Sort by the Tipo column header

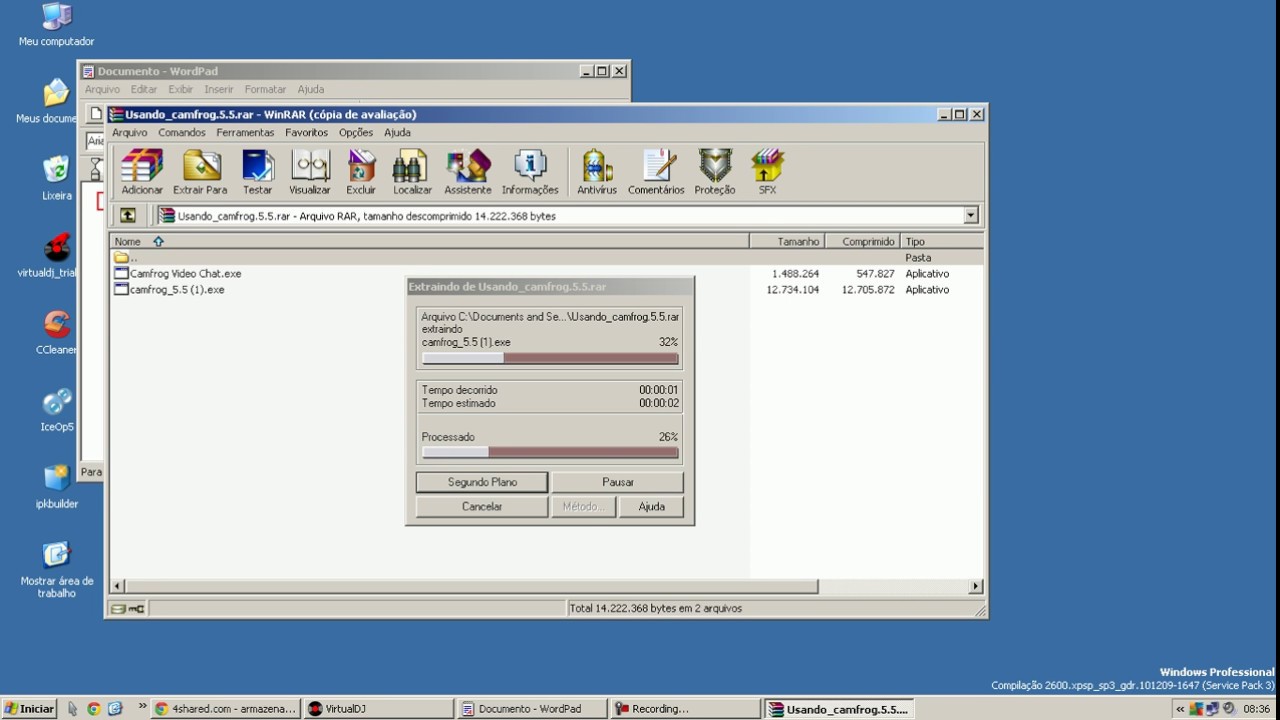pyautogui.click(x=941, y=241)
